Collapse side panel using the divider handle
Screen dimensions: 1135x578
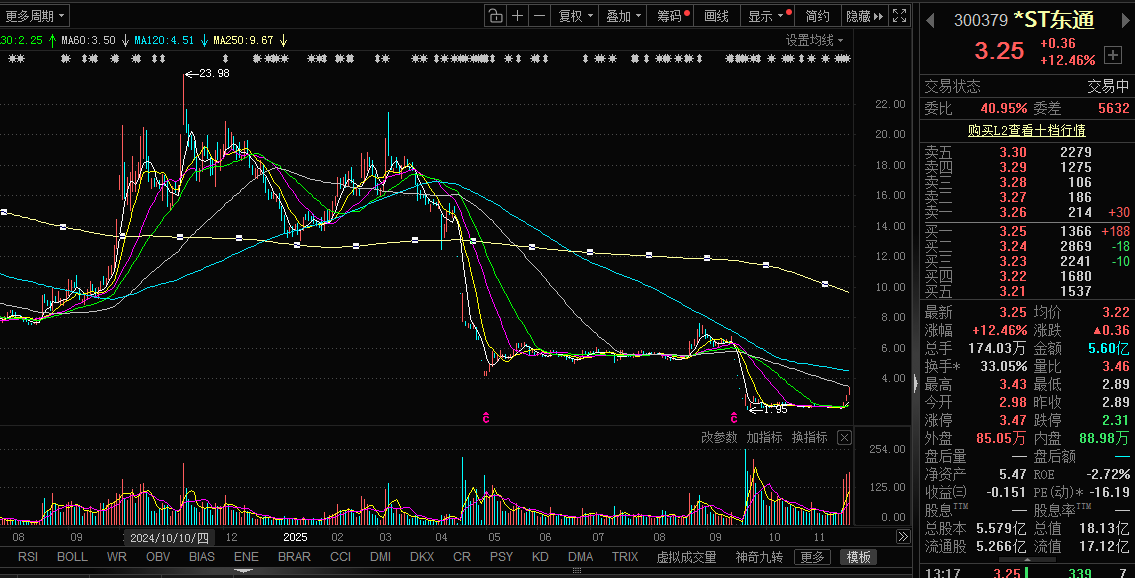915,382
